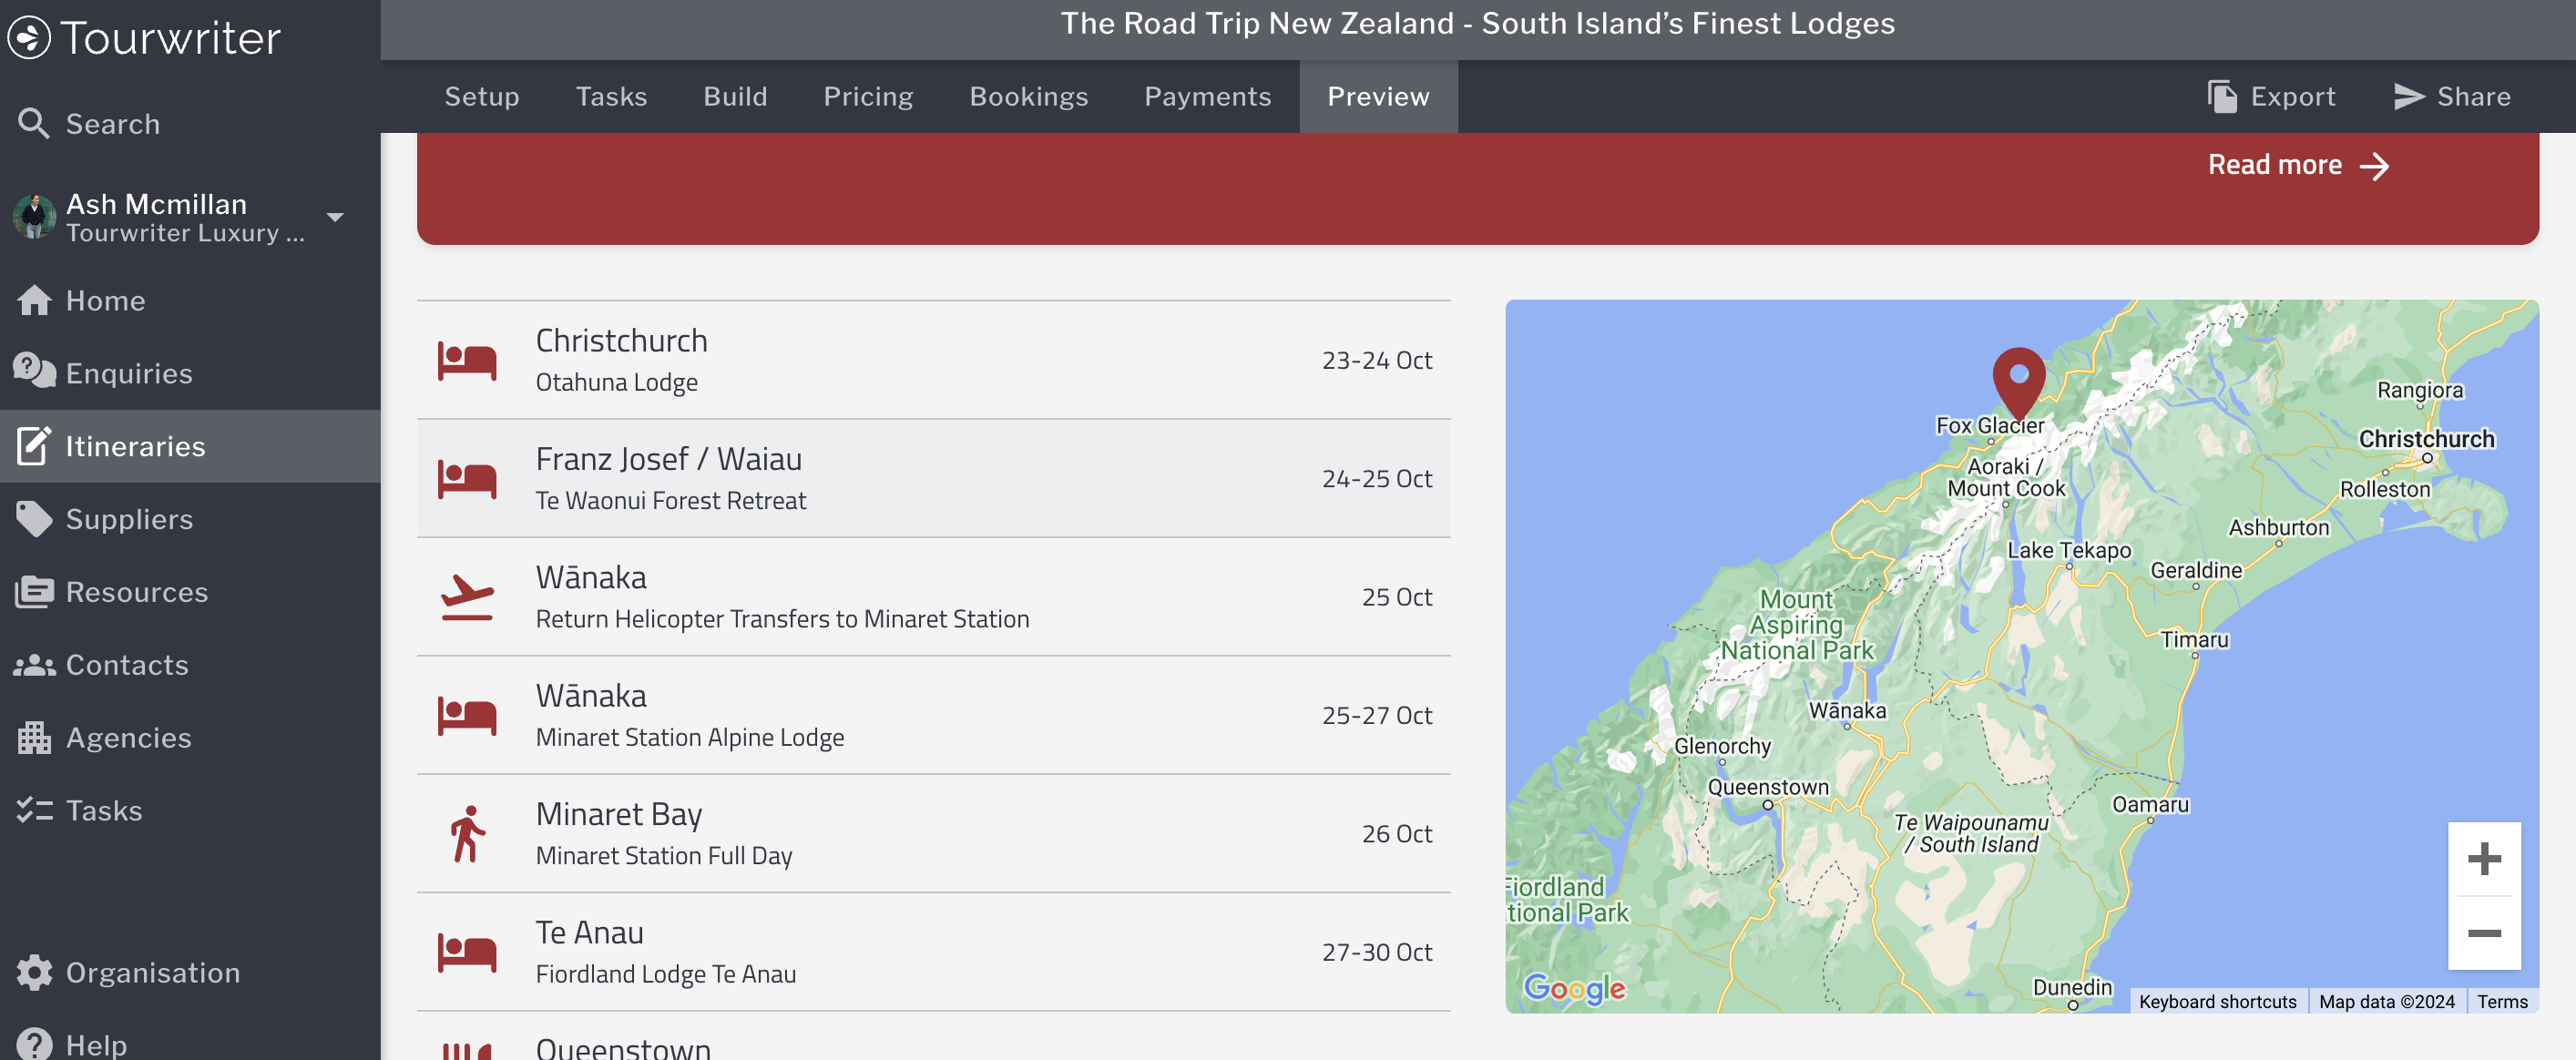Zoom in on the map
Viewport: 2576px width, 1060px height.
tap(2483, 859)
